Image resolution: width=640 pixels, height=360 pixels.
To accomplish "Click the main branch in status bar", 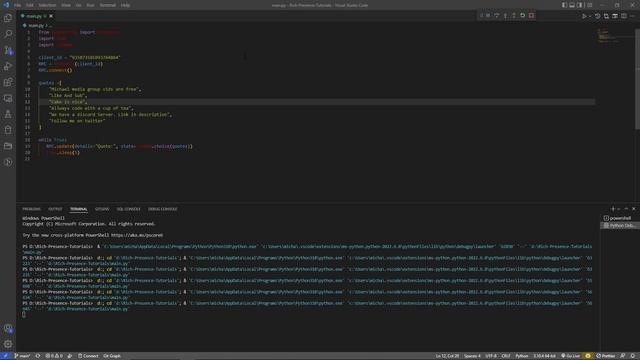I will tap(22, 356).
